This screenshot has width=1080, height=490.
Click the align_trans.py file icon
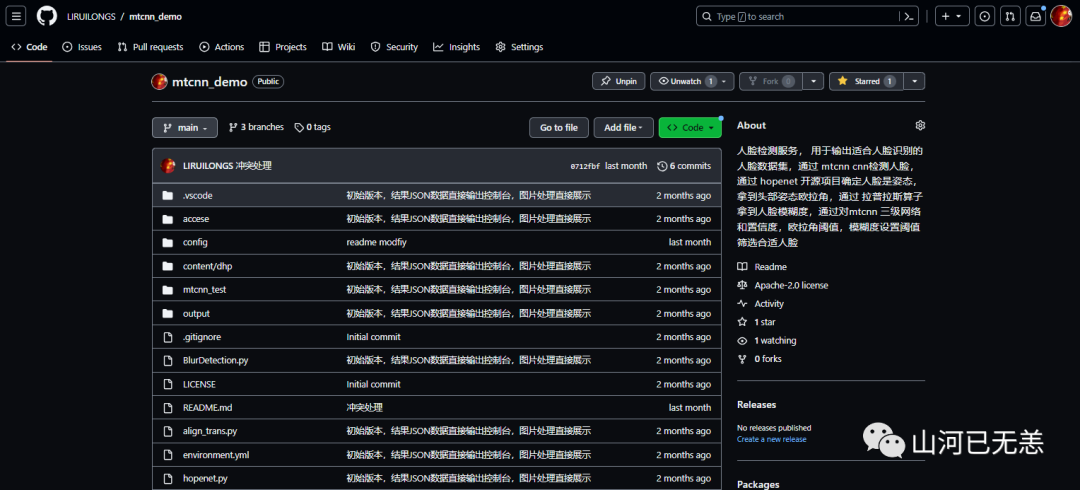167,431
